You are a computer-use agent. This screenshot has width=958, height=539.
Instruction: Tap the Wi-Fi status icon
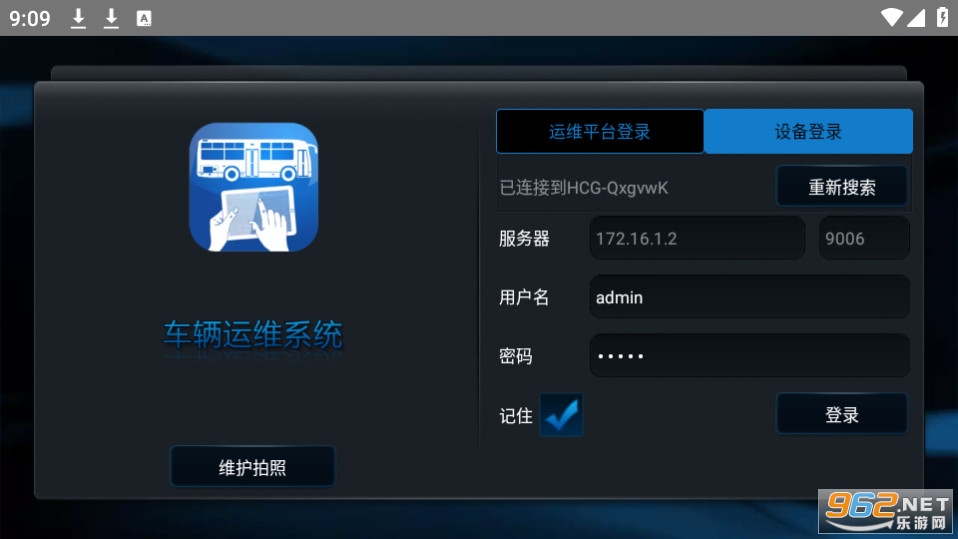click(891, 18)
